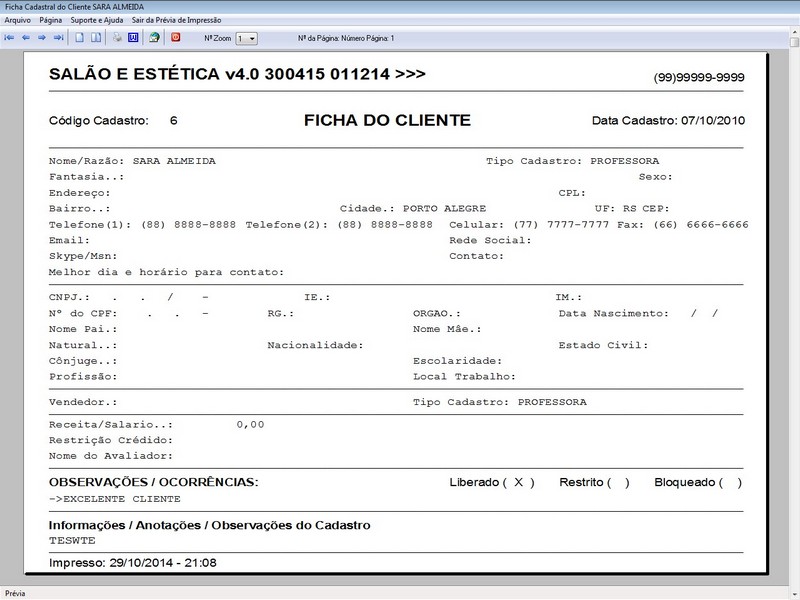Screen dimensions: 800x600
Task: Open the Suporte e Ajuda menu
Action: tap(97, 20)
